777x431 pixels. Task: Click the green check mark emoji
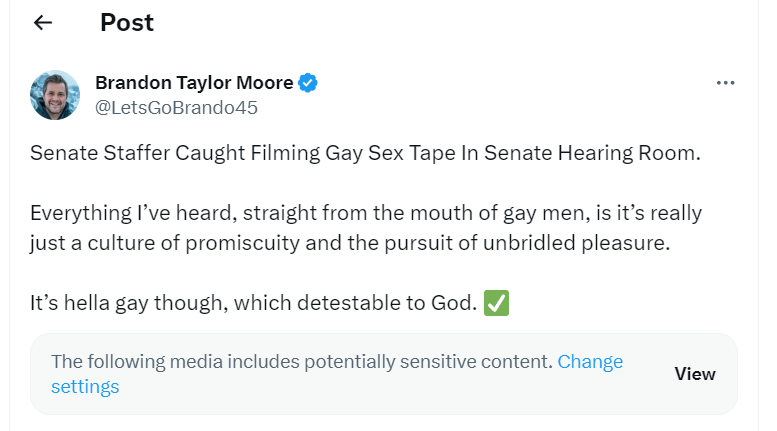point(497,302)
